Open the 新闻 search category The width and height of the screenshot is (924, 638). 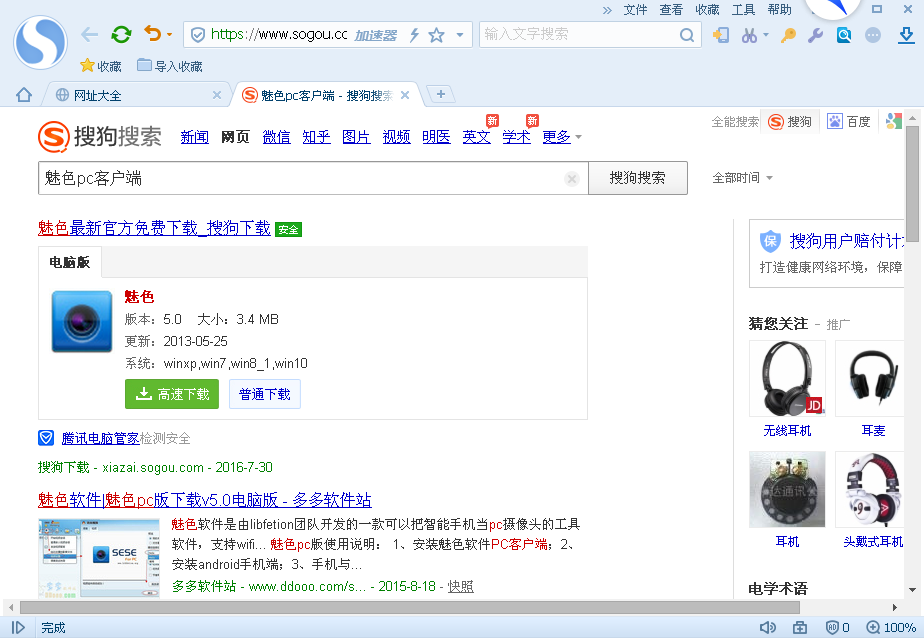click(x=194, y=137)
